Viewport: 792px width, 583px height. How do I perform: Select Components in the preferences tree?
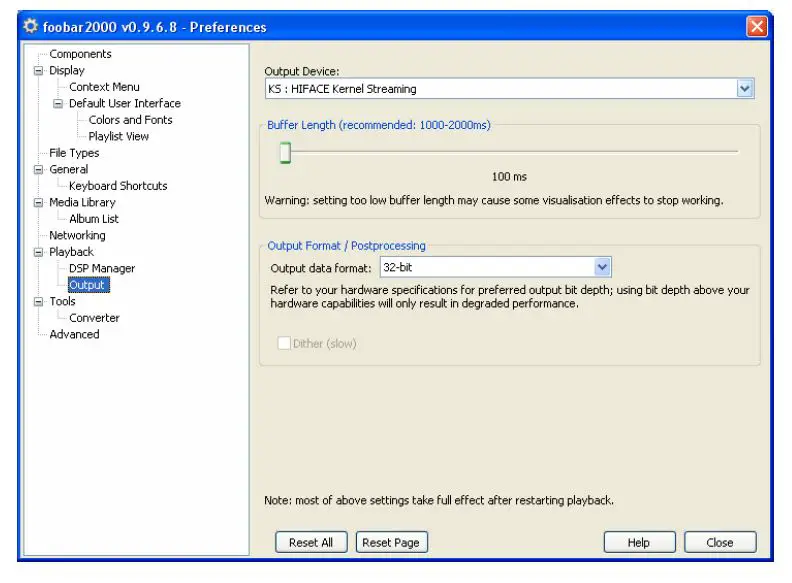coord(80,54)
